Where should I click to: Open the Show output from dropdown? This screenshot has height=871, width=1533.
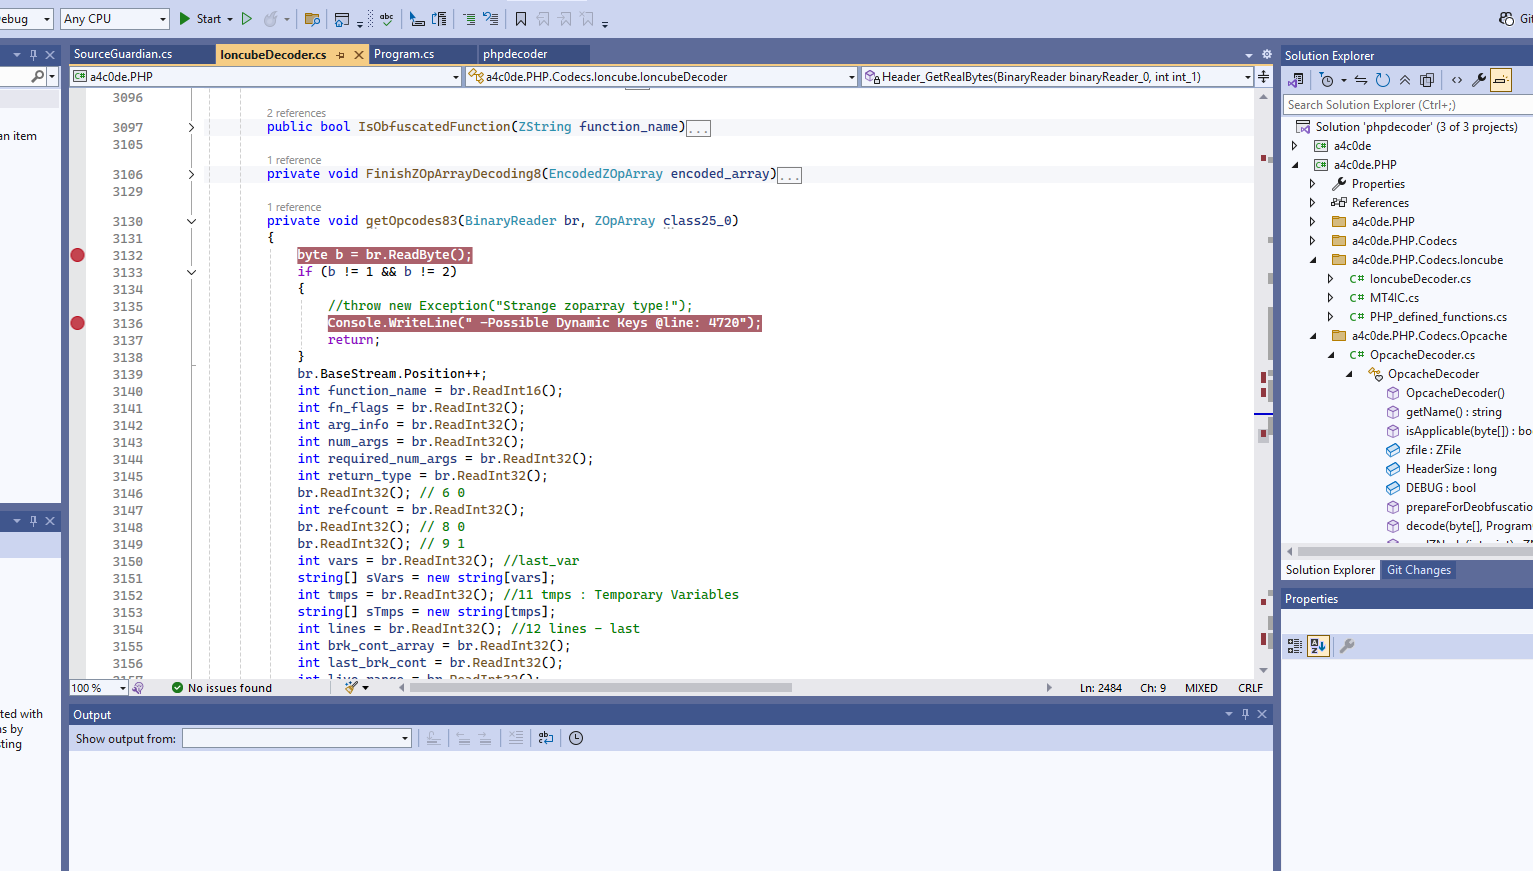coord(297,738)
